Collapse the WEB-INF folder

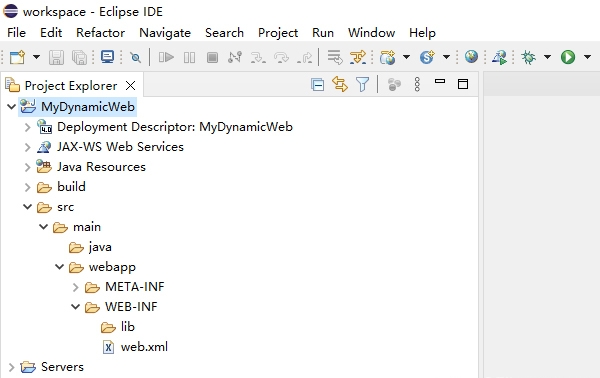[x=75, y=306]
